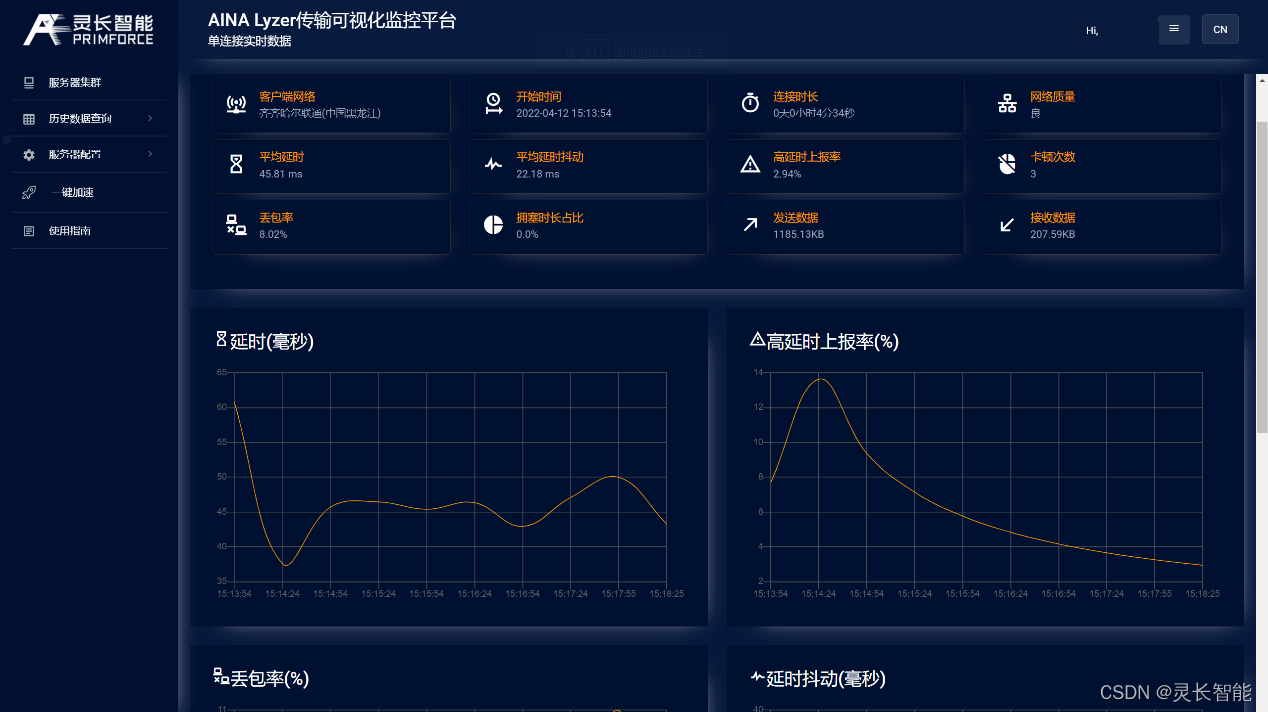Switch language with the CN button

point(1220,29)
